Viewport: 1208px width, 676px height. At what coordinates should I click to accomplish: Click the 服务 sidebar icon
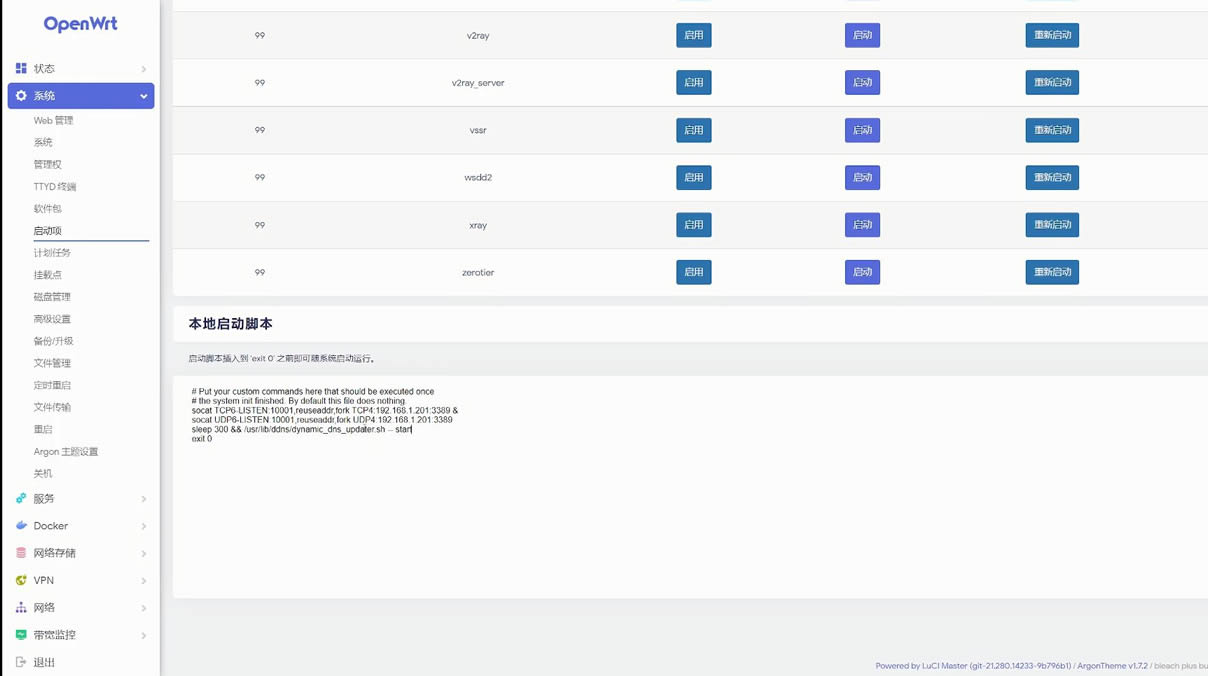coord(21,498)
